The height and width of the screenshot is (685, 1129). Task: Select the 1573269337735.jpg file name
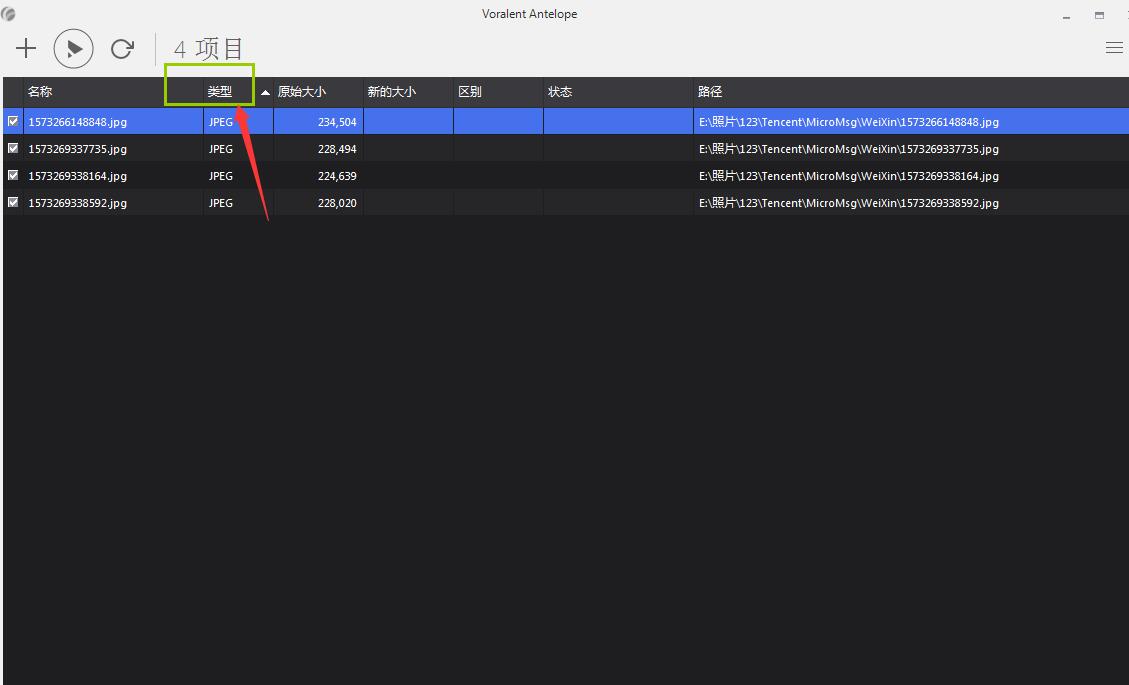(x=78, y=149)
